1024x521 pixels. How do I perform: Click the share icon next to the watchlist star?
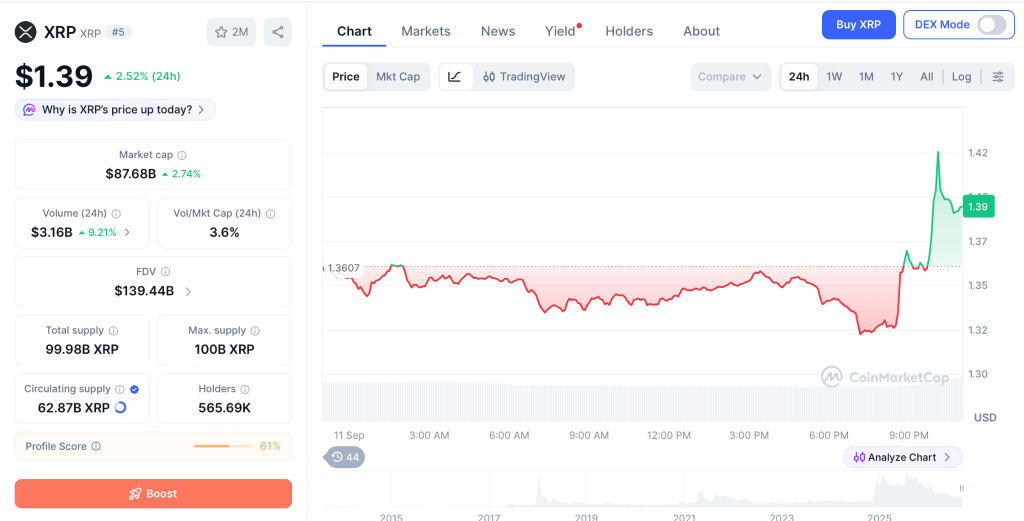click(x=278, y=32)
